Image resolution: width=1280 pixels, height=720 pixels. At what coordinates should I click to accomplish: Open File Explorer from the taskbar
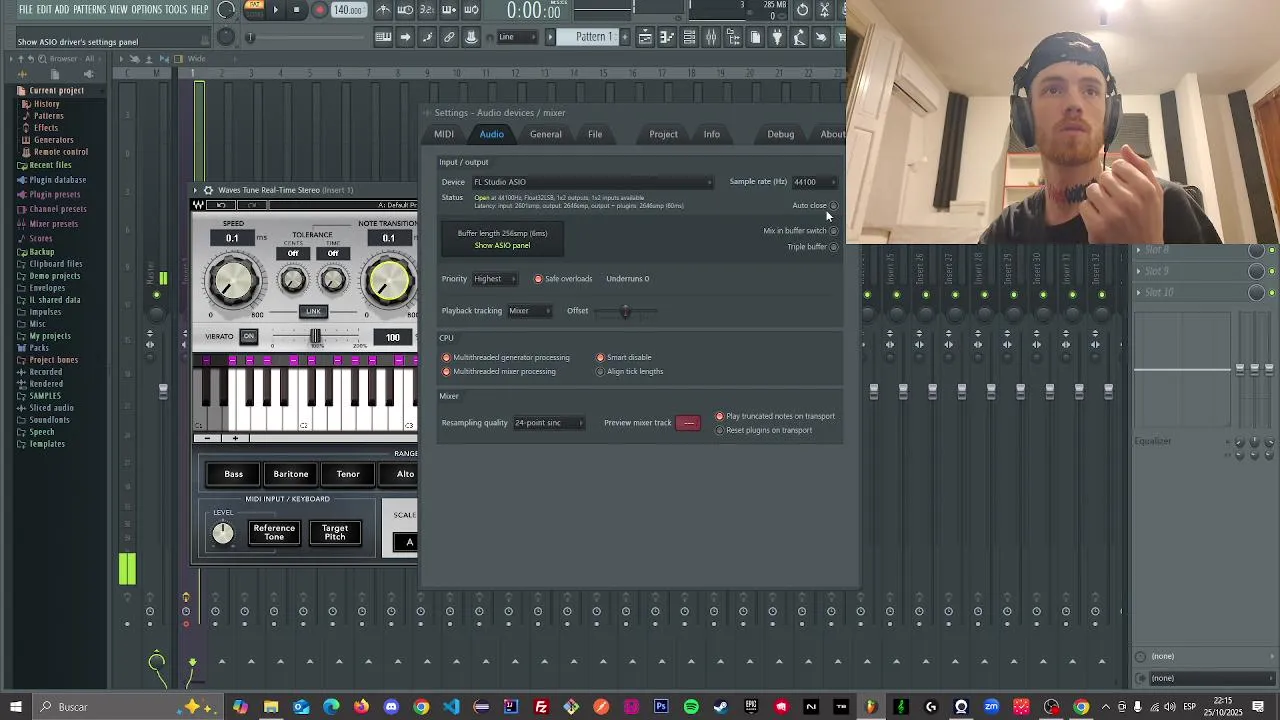click(x=271, y=707)
